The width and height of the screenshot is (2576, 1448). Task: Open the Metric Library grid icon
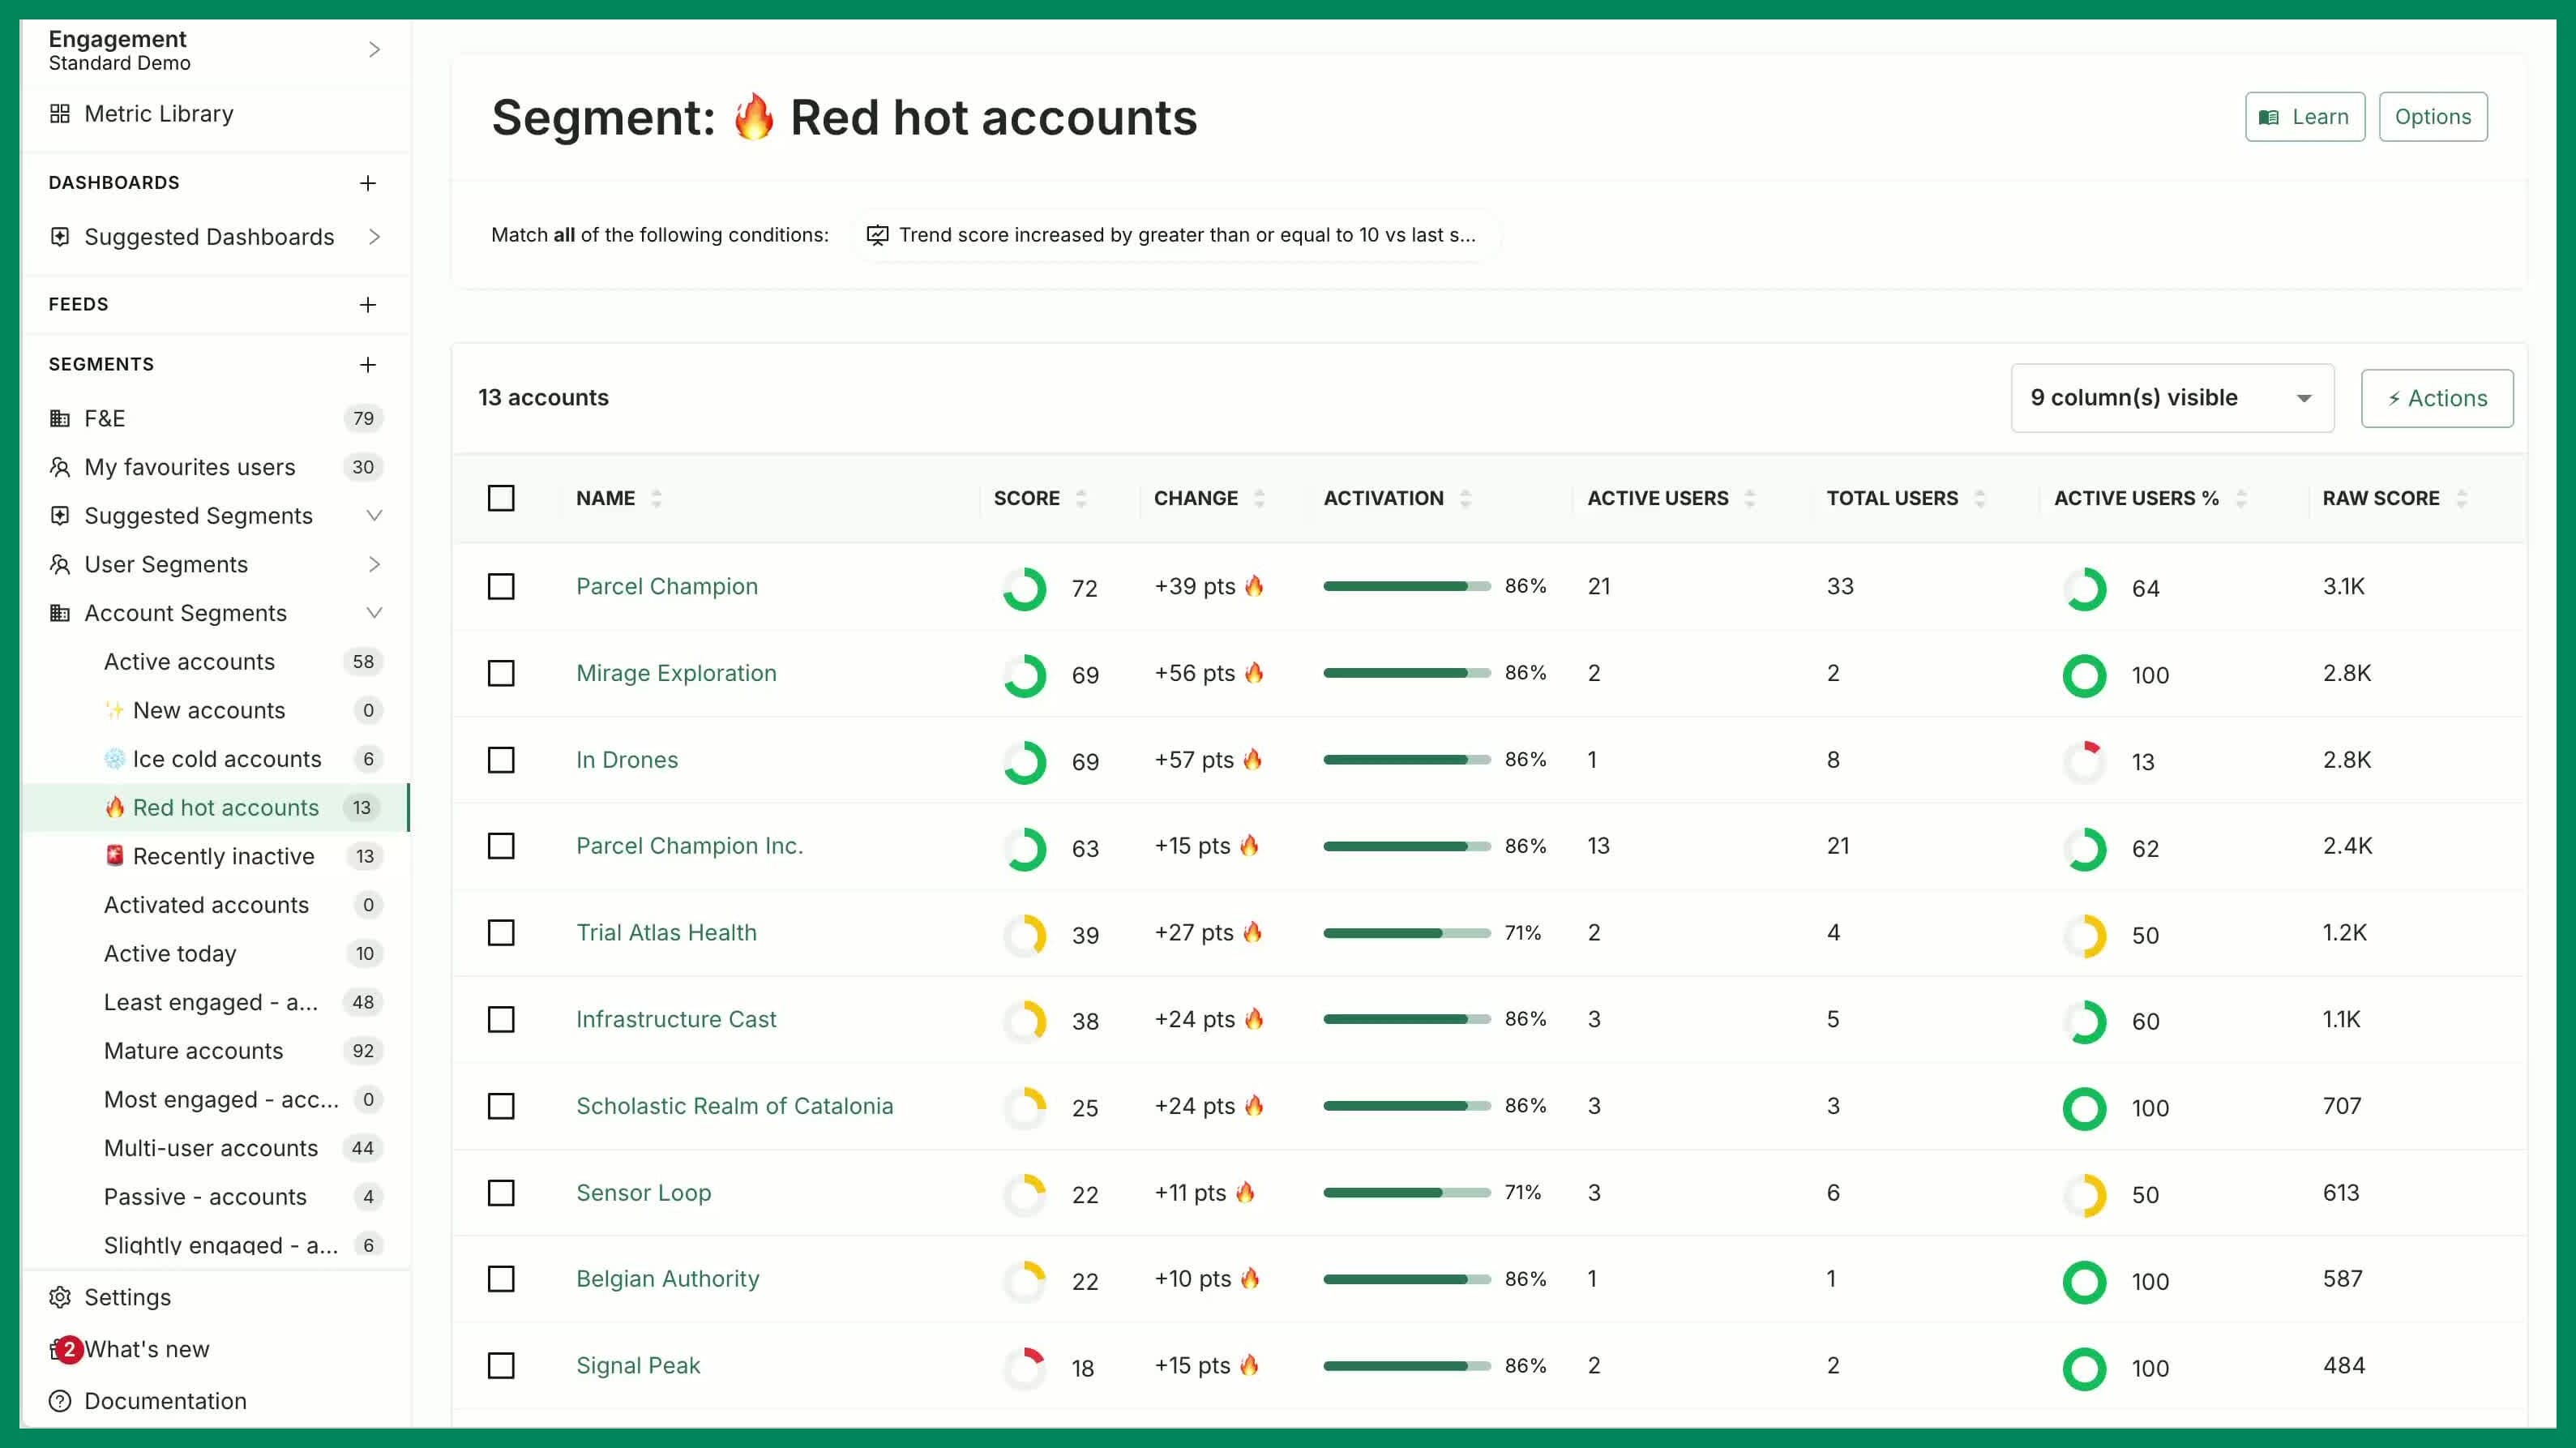tap(60, 114)
